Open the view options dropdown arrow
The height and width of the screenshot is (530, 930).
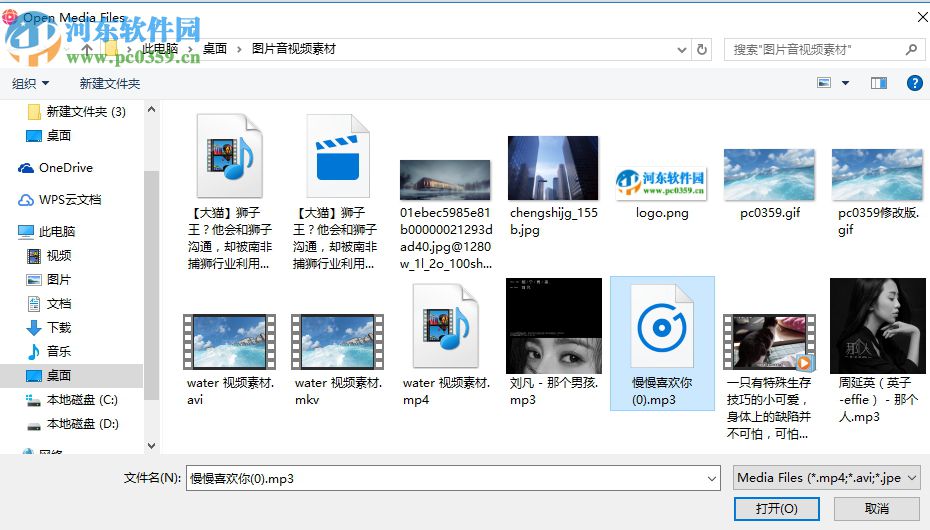point(846,83)
